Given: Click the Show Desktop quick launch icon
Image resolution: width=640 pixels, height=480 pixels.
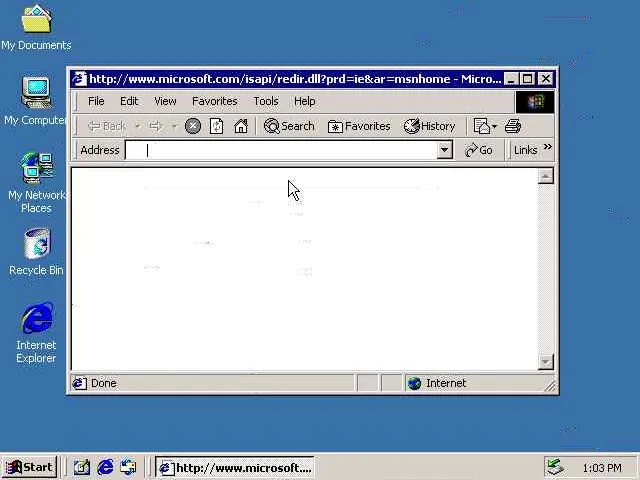Looking at the screenshot, I should (x=82, y=467).
